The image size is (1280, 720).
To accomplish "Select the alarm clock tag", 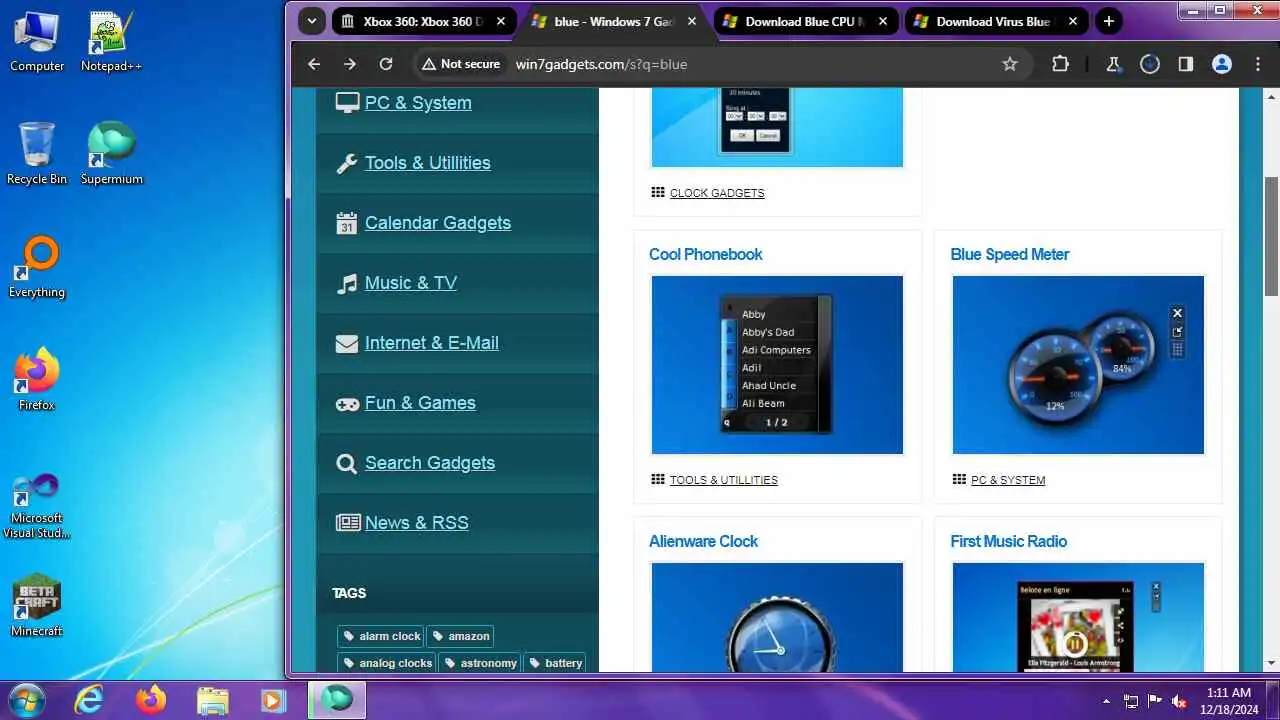I will 380,636.
